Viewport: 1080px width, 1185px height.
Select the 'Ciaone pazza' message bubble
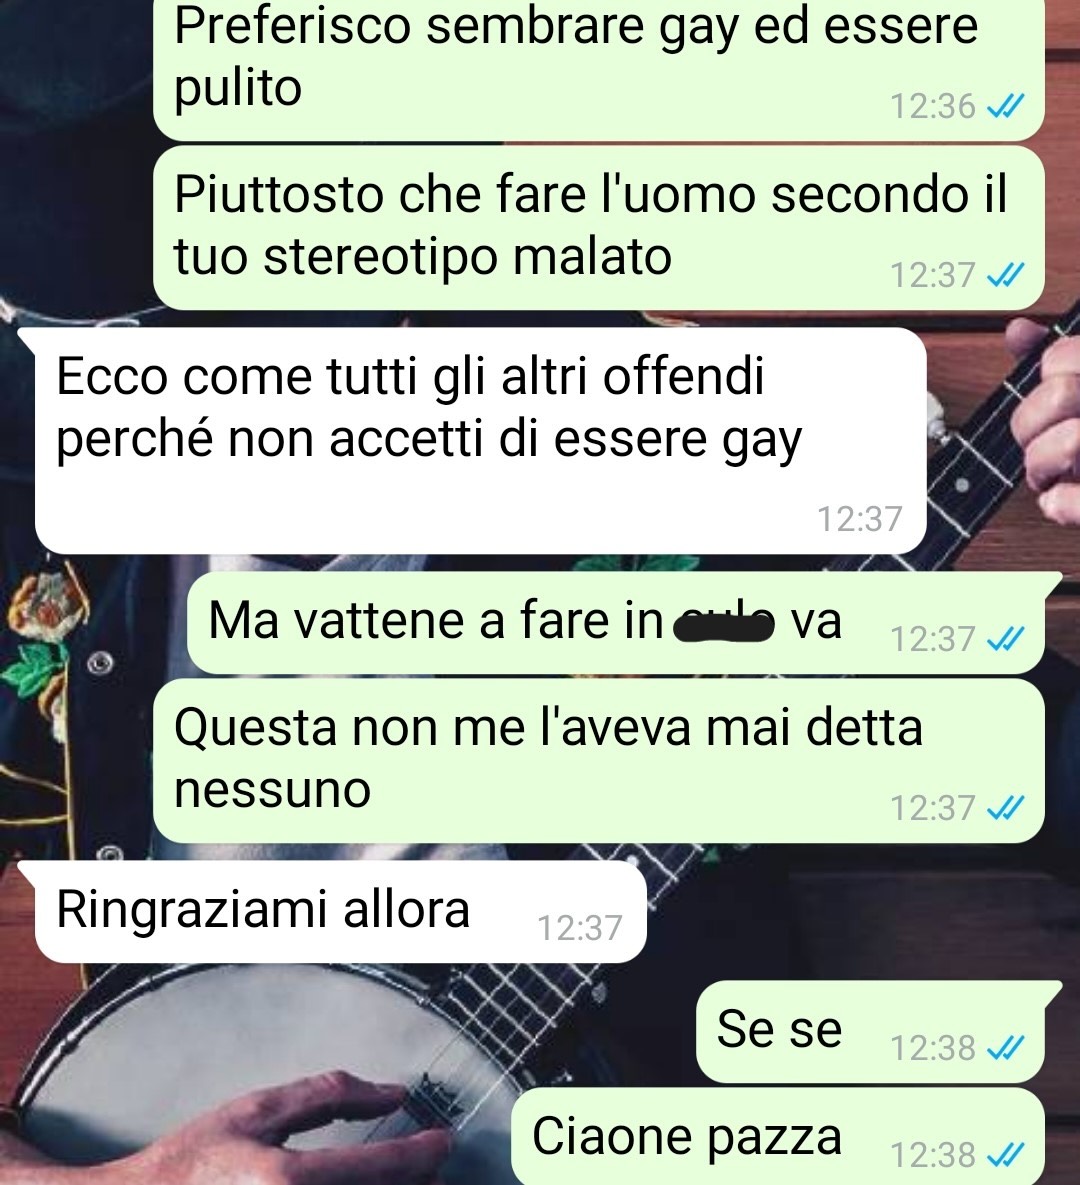pos(778,1137)
